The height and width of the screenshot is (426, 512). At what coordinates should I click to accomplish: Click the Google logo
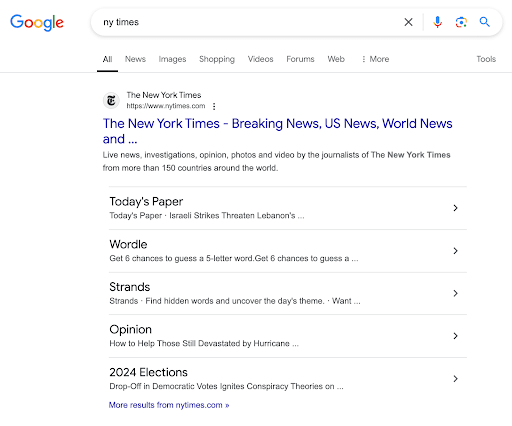(x=37, y=23)
